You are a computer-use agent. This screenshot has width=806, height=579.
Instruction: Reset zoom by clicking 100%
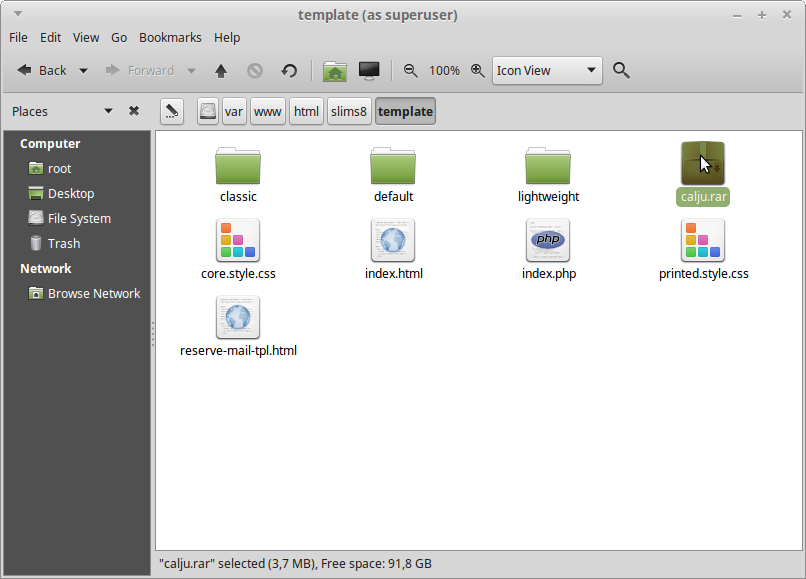(444, 70)
